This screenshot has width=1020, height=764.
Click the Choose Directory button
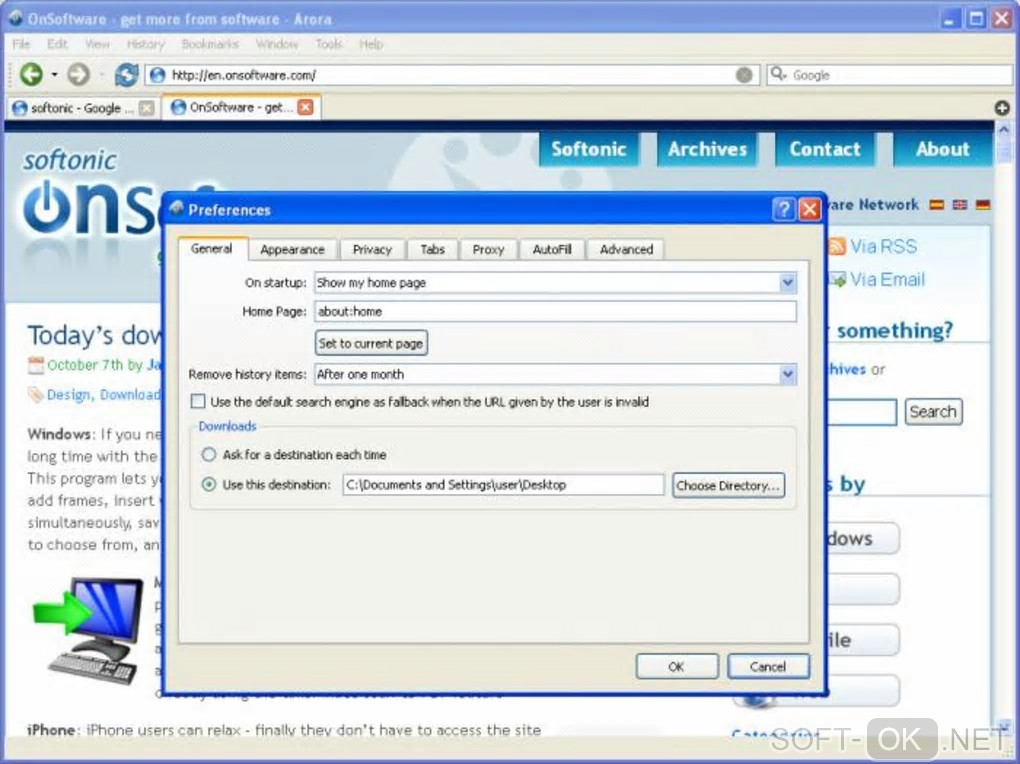728,485
